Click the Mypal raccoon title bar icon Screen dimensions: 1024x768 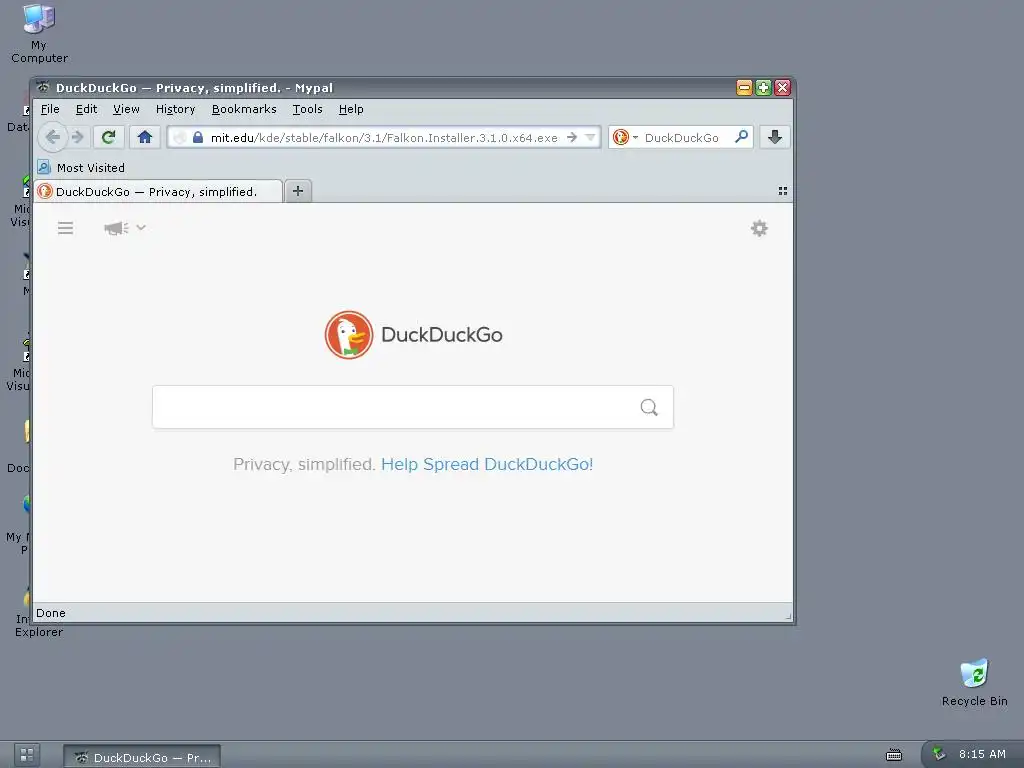click(43, 88)
